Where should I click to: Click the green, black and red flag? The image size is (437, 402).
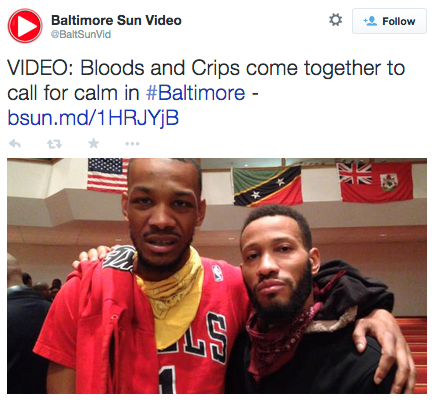[x=268, y=186]
